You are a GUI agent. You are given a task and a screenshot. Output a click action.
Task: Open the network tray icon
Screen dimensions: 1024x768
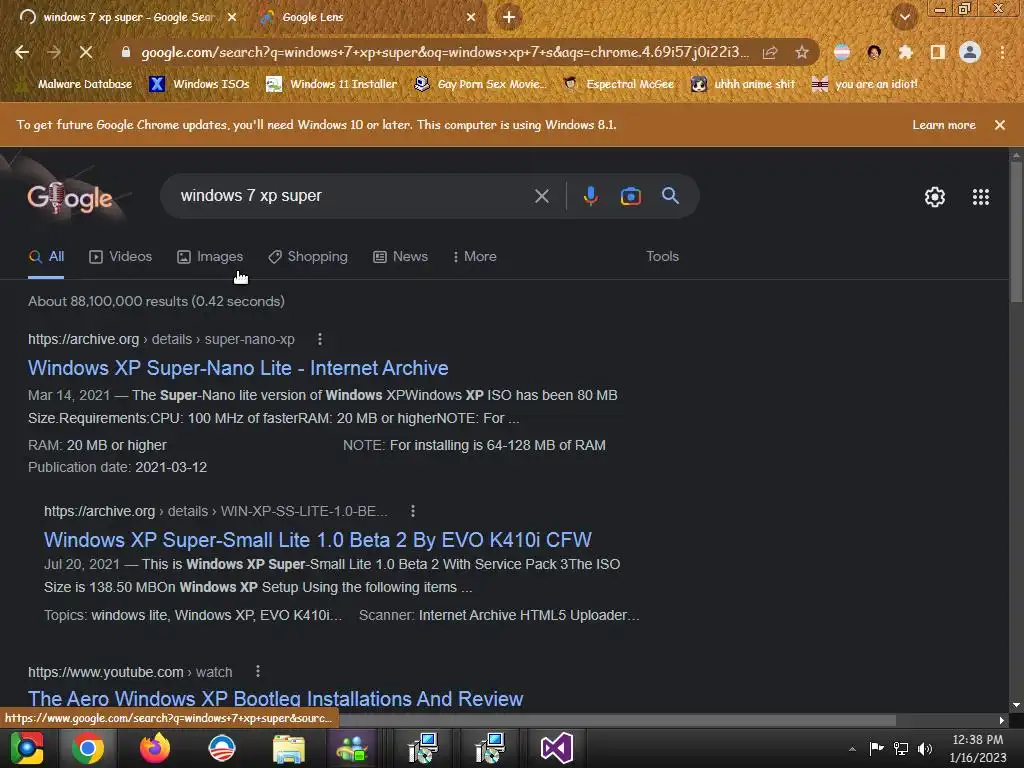click(901, 749)
